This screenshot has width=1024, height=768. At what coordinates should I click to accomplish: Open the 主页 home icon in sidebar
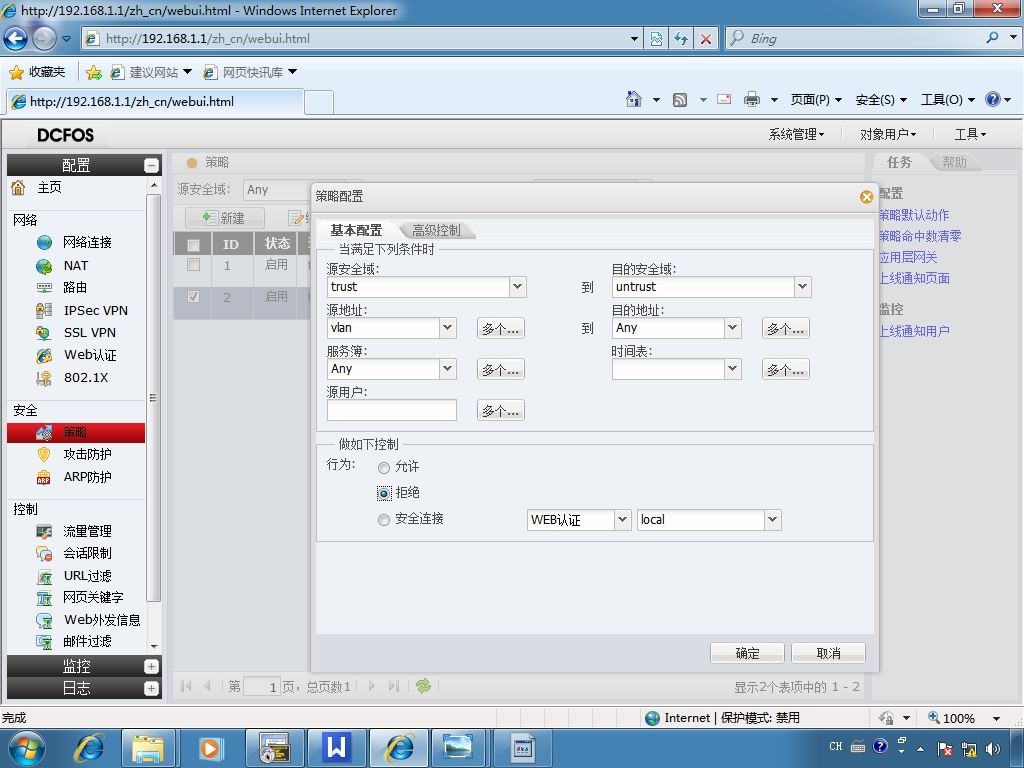tap(18, 187)
